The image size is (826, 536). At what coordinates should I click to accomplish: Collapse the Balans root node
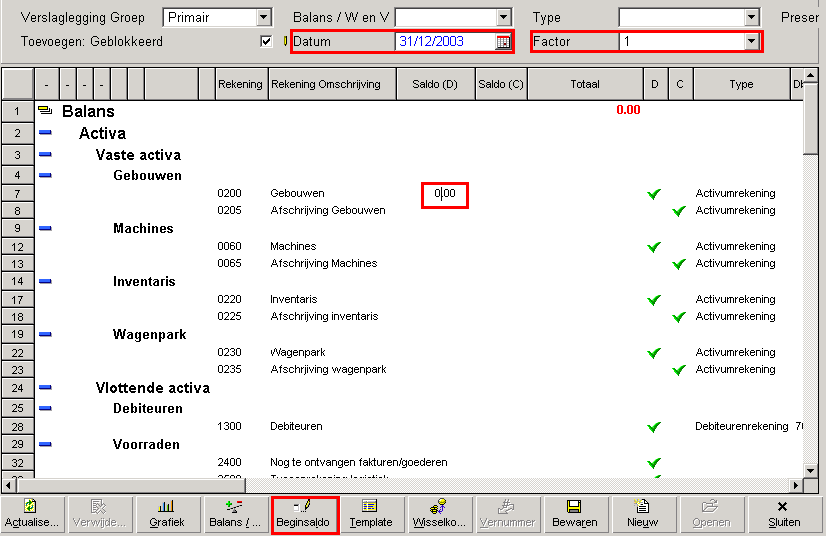click(45, 110)
